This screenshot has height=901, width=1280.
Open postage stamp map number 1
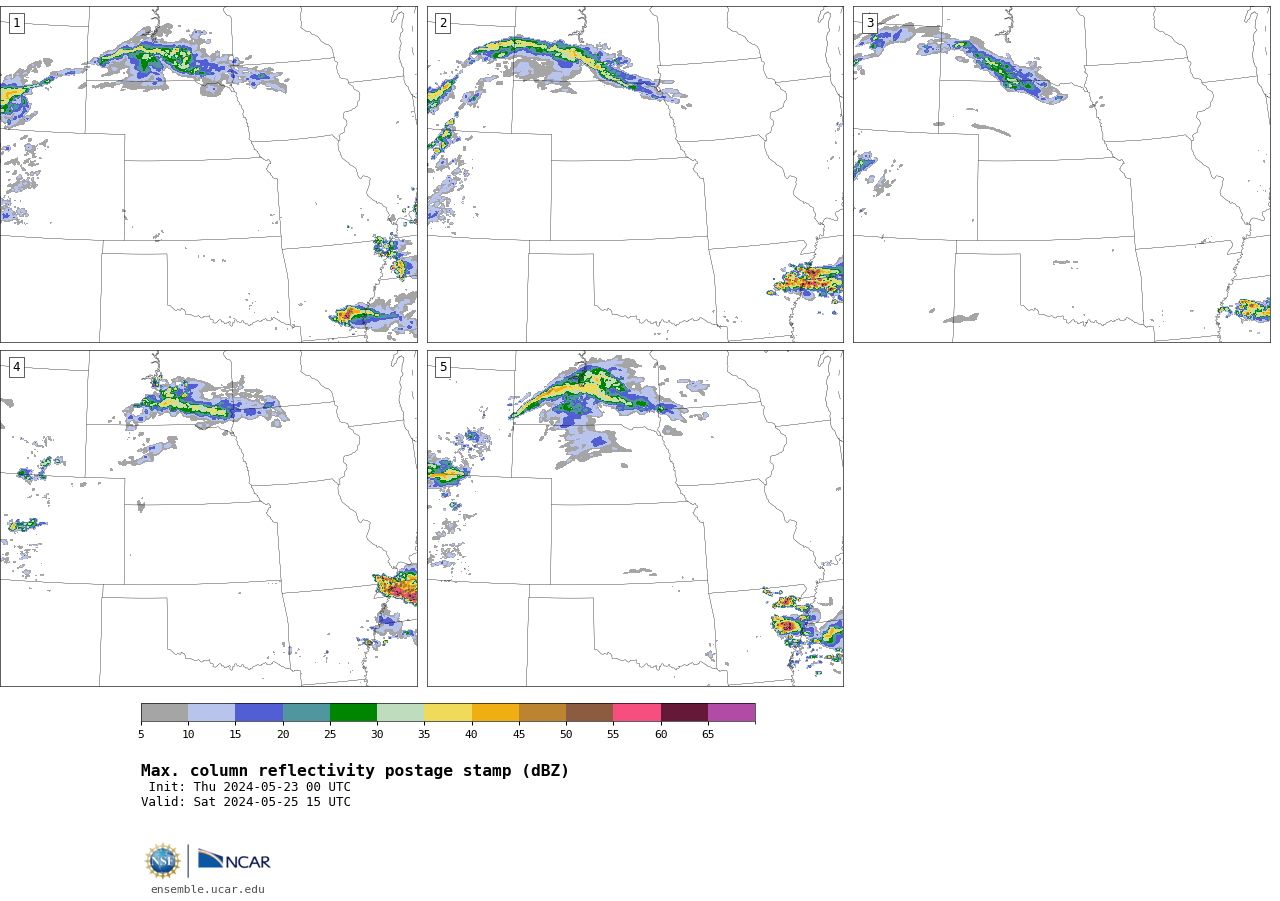click(208, 174)
